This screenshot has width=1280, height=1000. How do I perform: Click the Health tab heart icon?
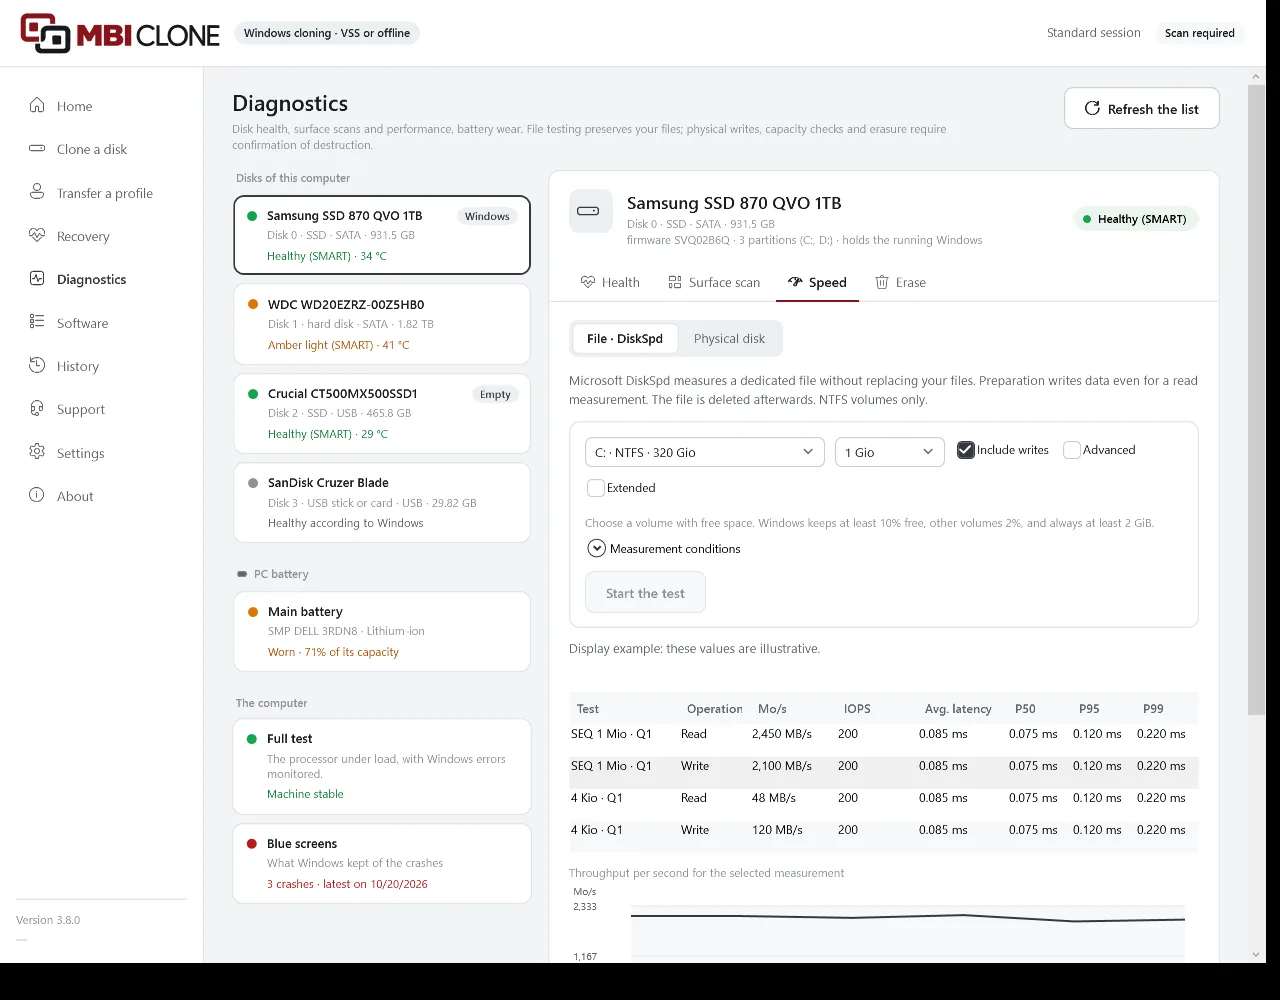[x=588, y=282]
